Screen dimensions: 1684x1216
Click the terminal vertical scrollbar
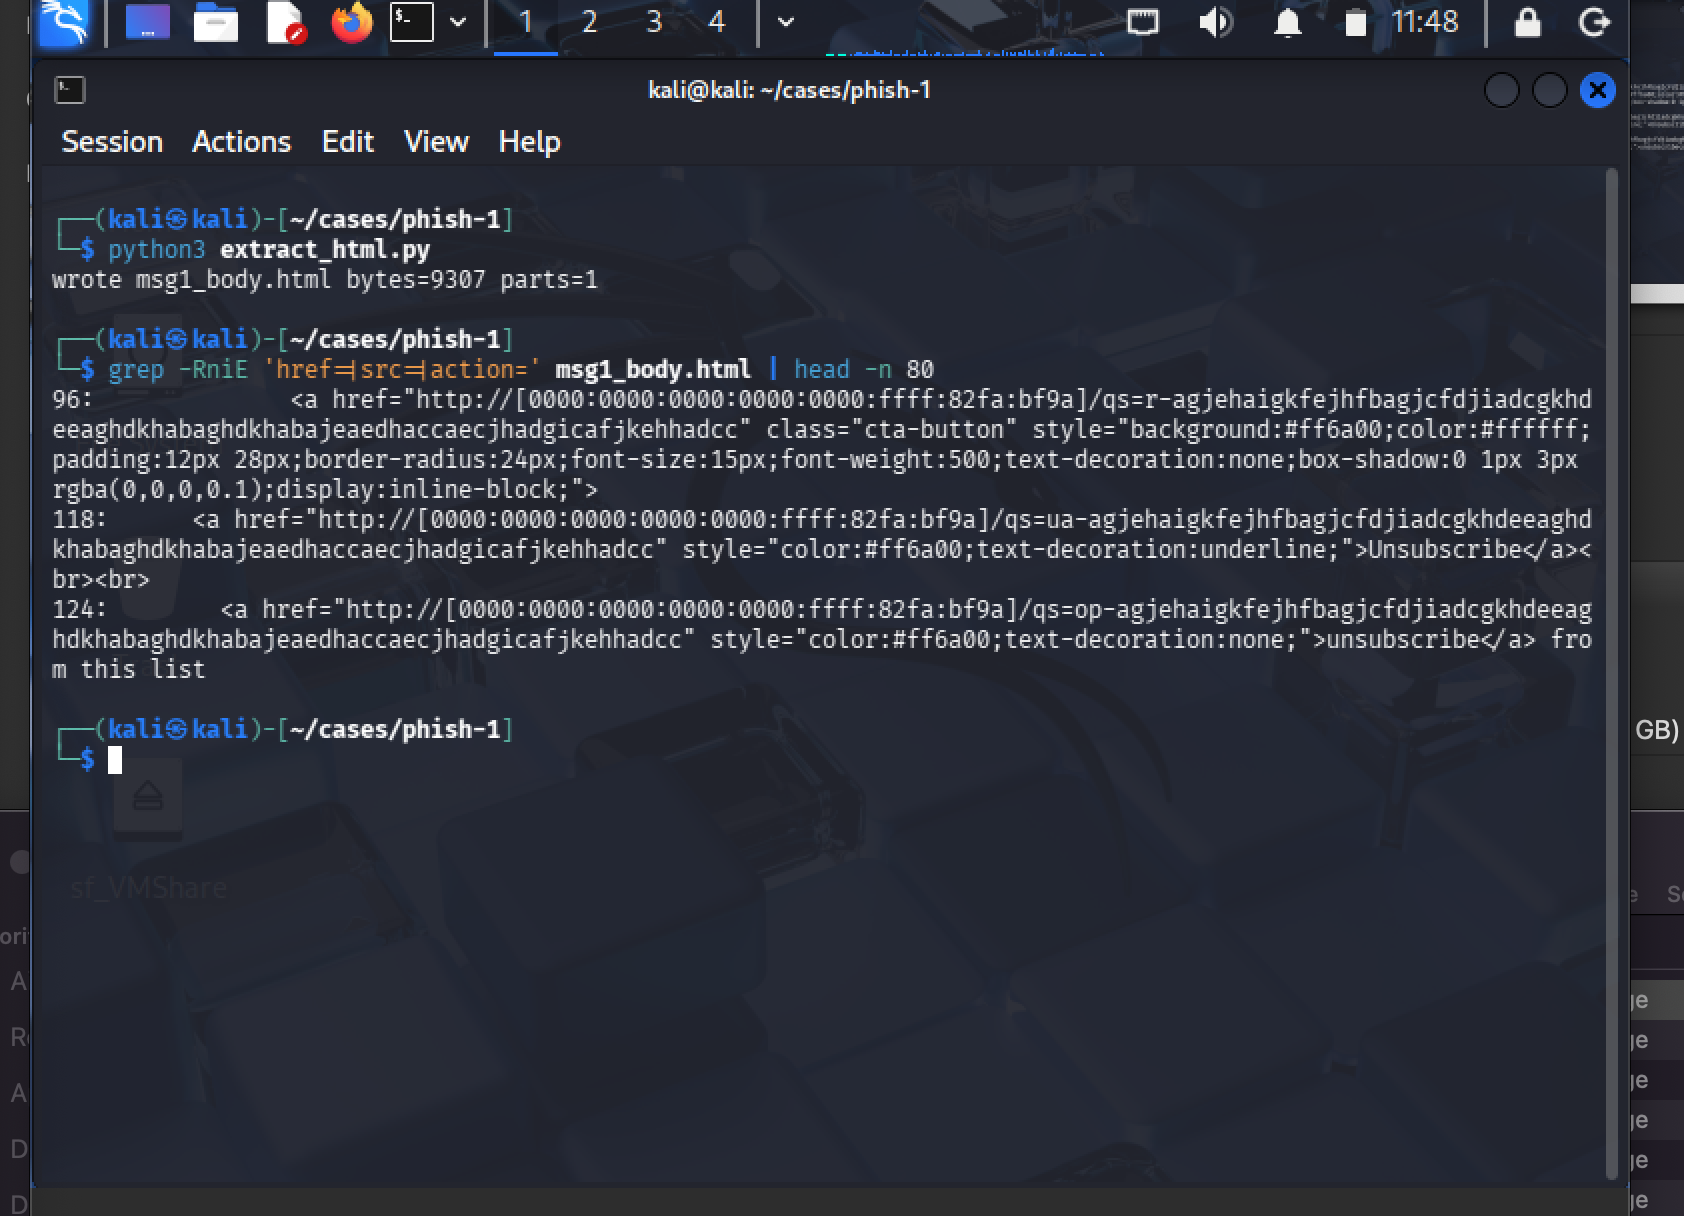tap(1610, 670)
